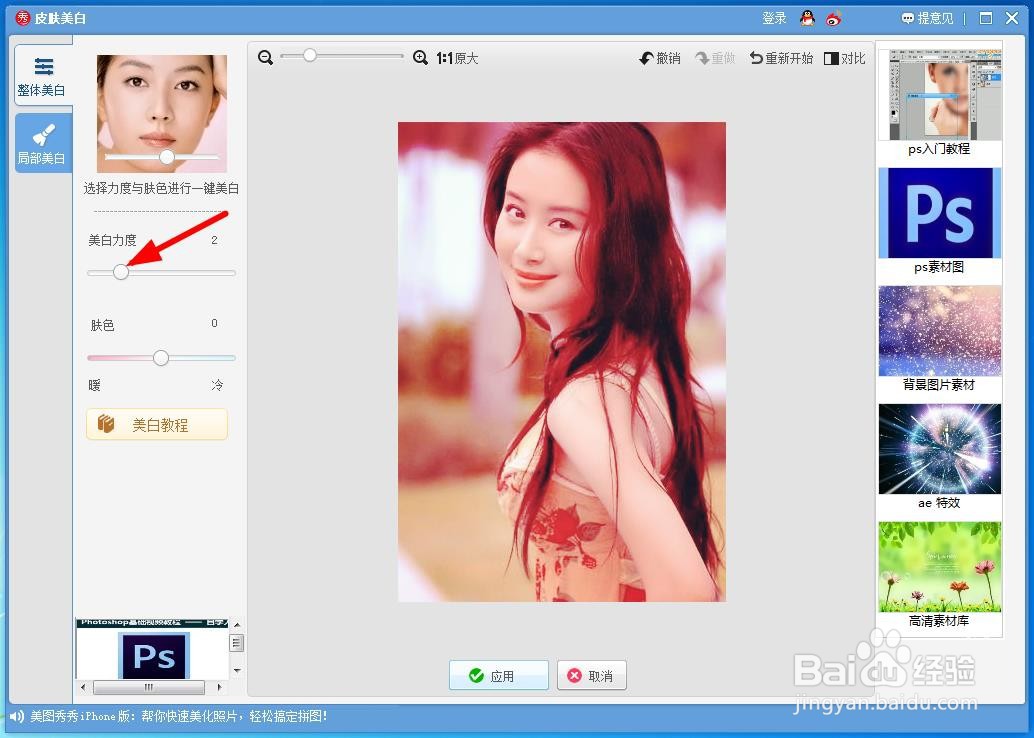This screenshot has width=1034, height=738.
Task: Click the 美图秀秀 app logo icon
Action: pyautogui.click(x=23, y=18)
